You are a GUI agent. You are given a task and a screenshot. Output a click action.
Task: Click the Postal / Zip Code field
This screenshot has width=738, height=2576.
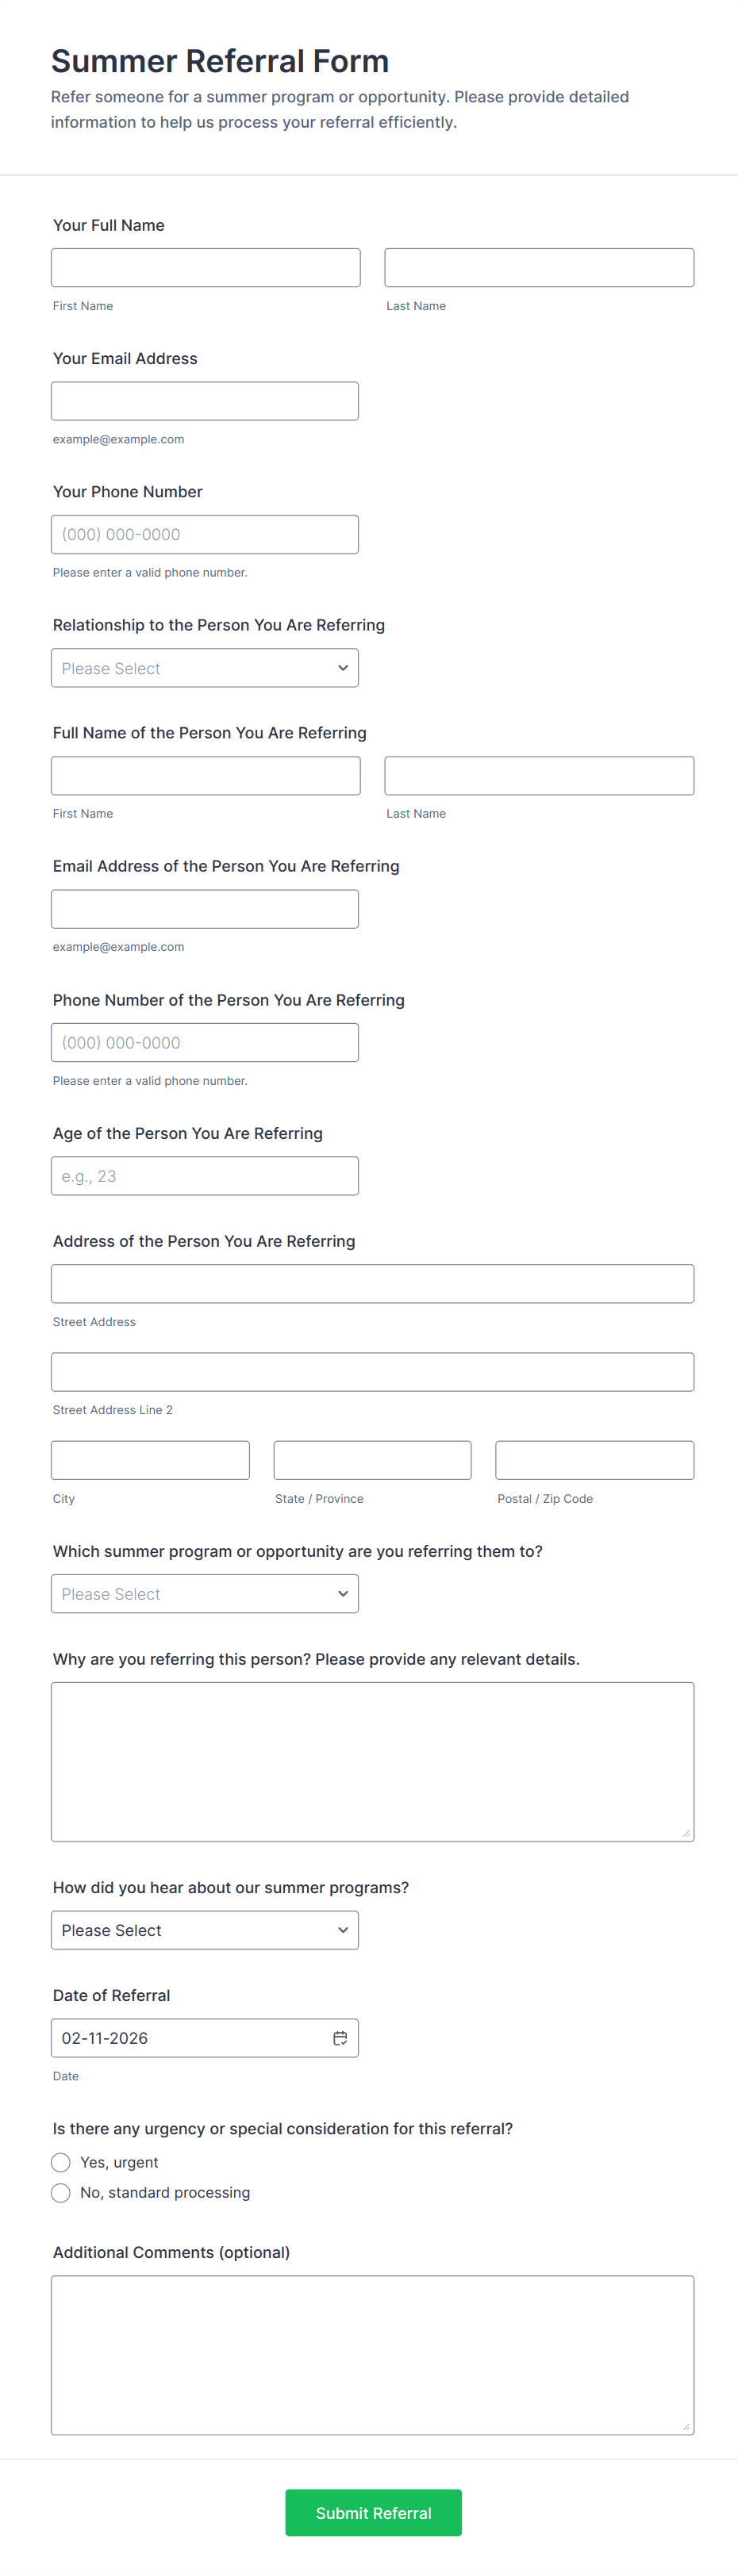tap(594, 1460)
